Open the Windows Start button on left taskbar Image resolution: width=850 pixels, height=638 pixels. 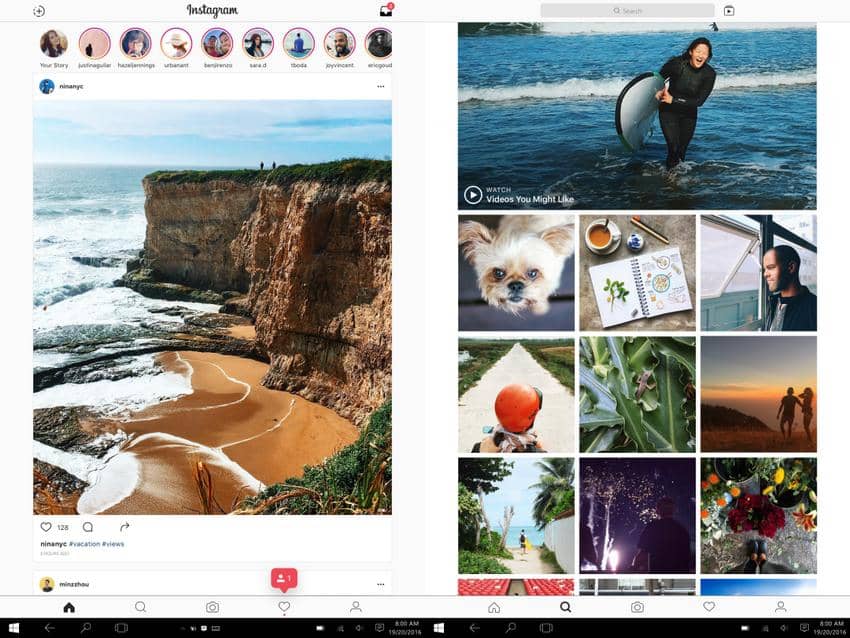point(13,628)
